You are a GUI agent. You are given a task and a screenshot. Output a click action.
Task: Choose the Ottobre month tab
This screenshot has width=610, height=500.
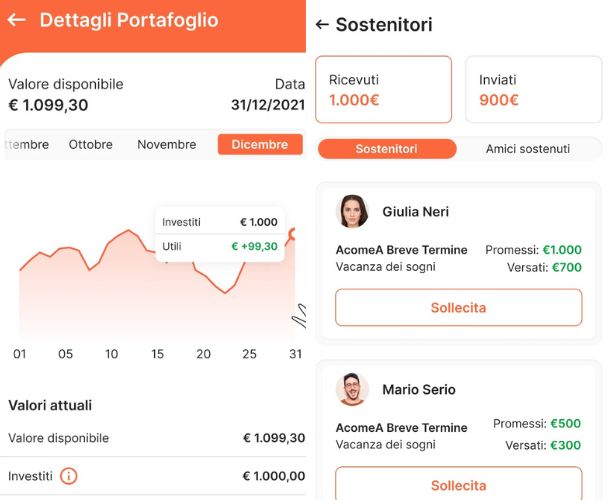coord(91,145)
